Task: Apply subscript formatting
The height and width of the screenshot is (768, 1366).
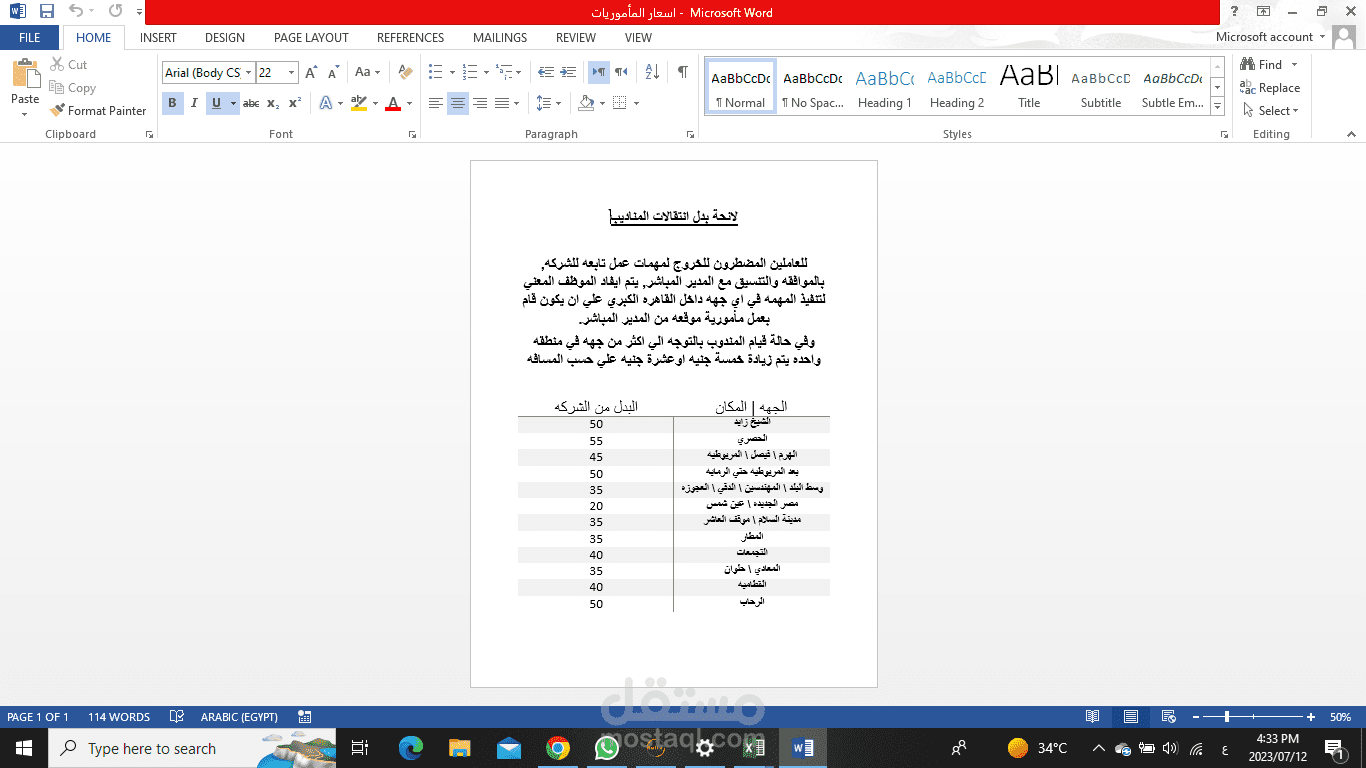Action: click(273, 103)
